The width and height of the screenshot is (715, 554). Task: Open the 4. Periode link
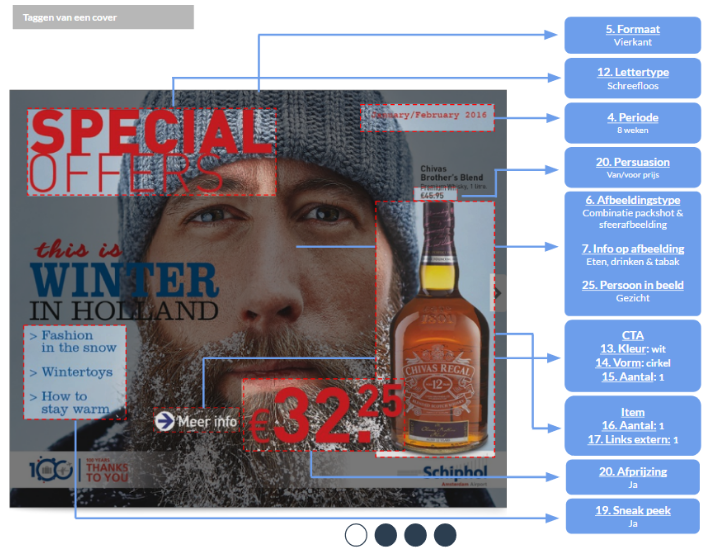(632, 118)
